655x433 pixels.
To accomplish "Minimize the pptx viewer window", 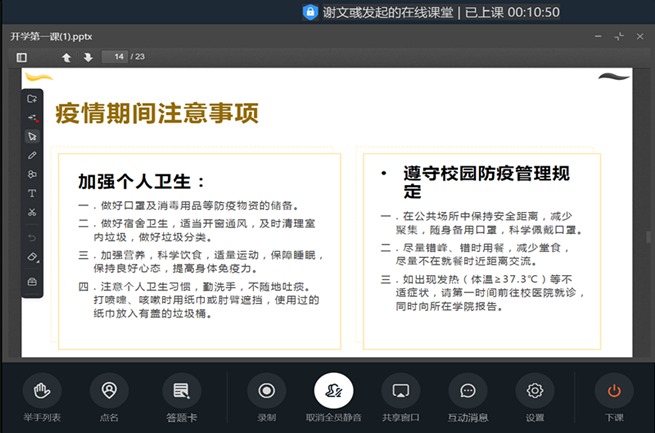I will [598, 37].
